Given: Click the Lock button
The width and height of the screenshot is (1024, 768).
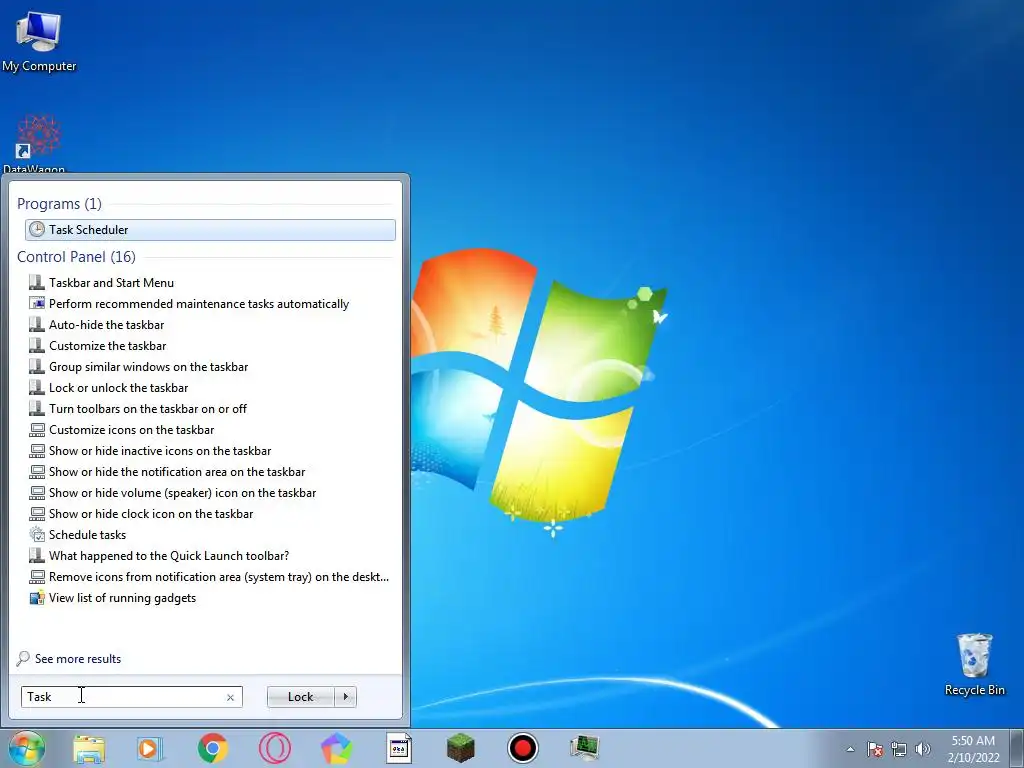Looking at the screenshot, I should coord(300,697).
